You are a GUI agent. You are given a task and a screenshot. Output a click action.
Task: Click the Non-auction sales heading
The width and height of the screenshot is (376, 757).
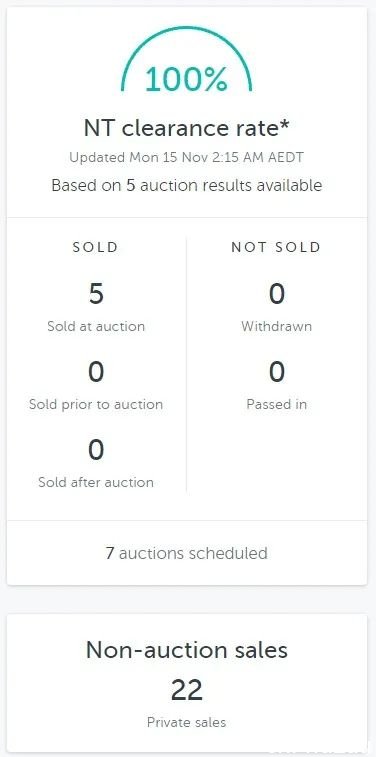[187, 650]
